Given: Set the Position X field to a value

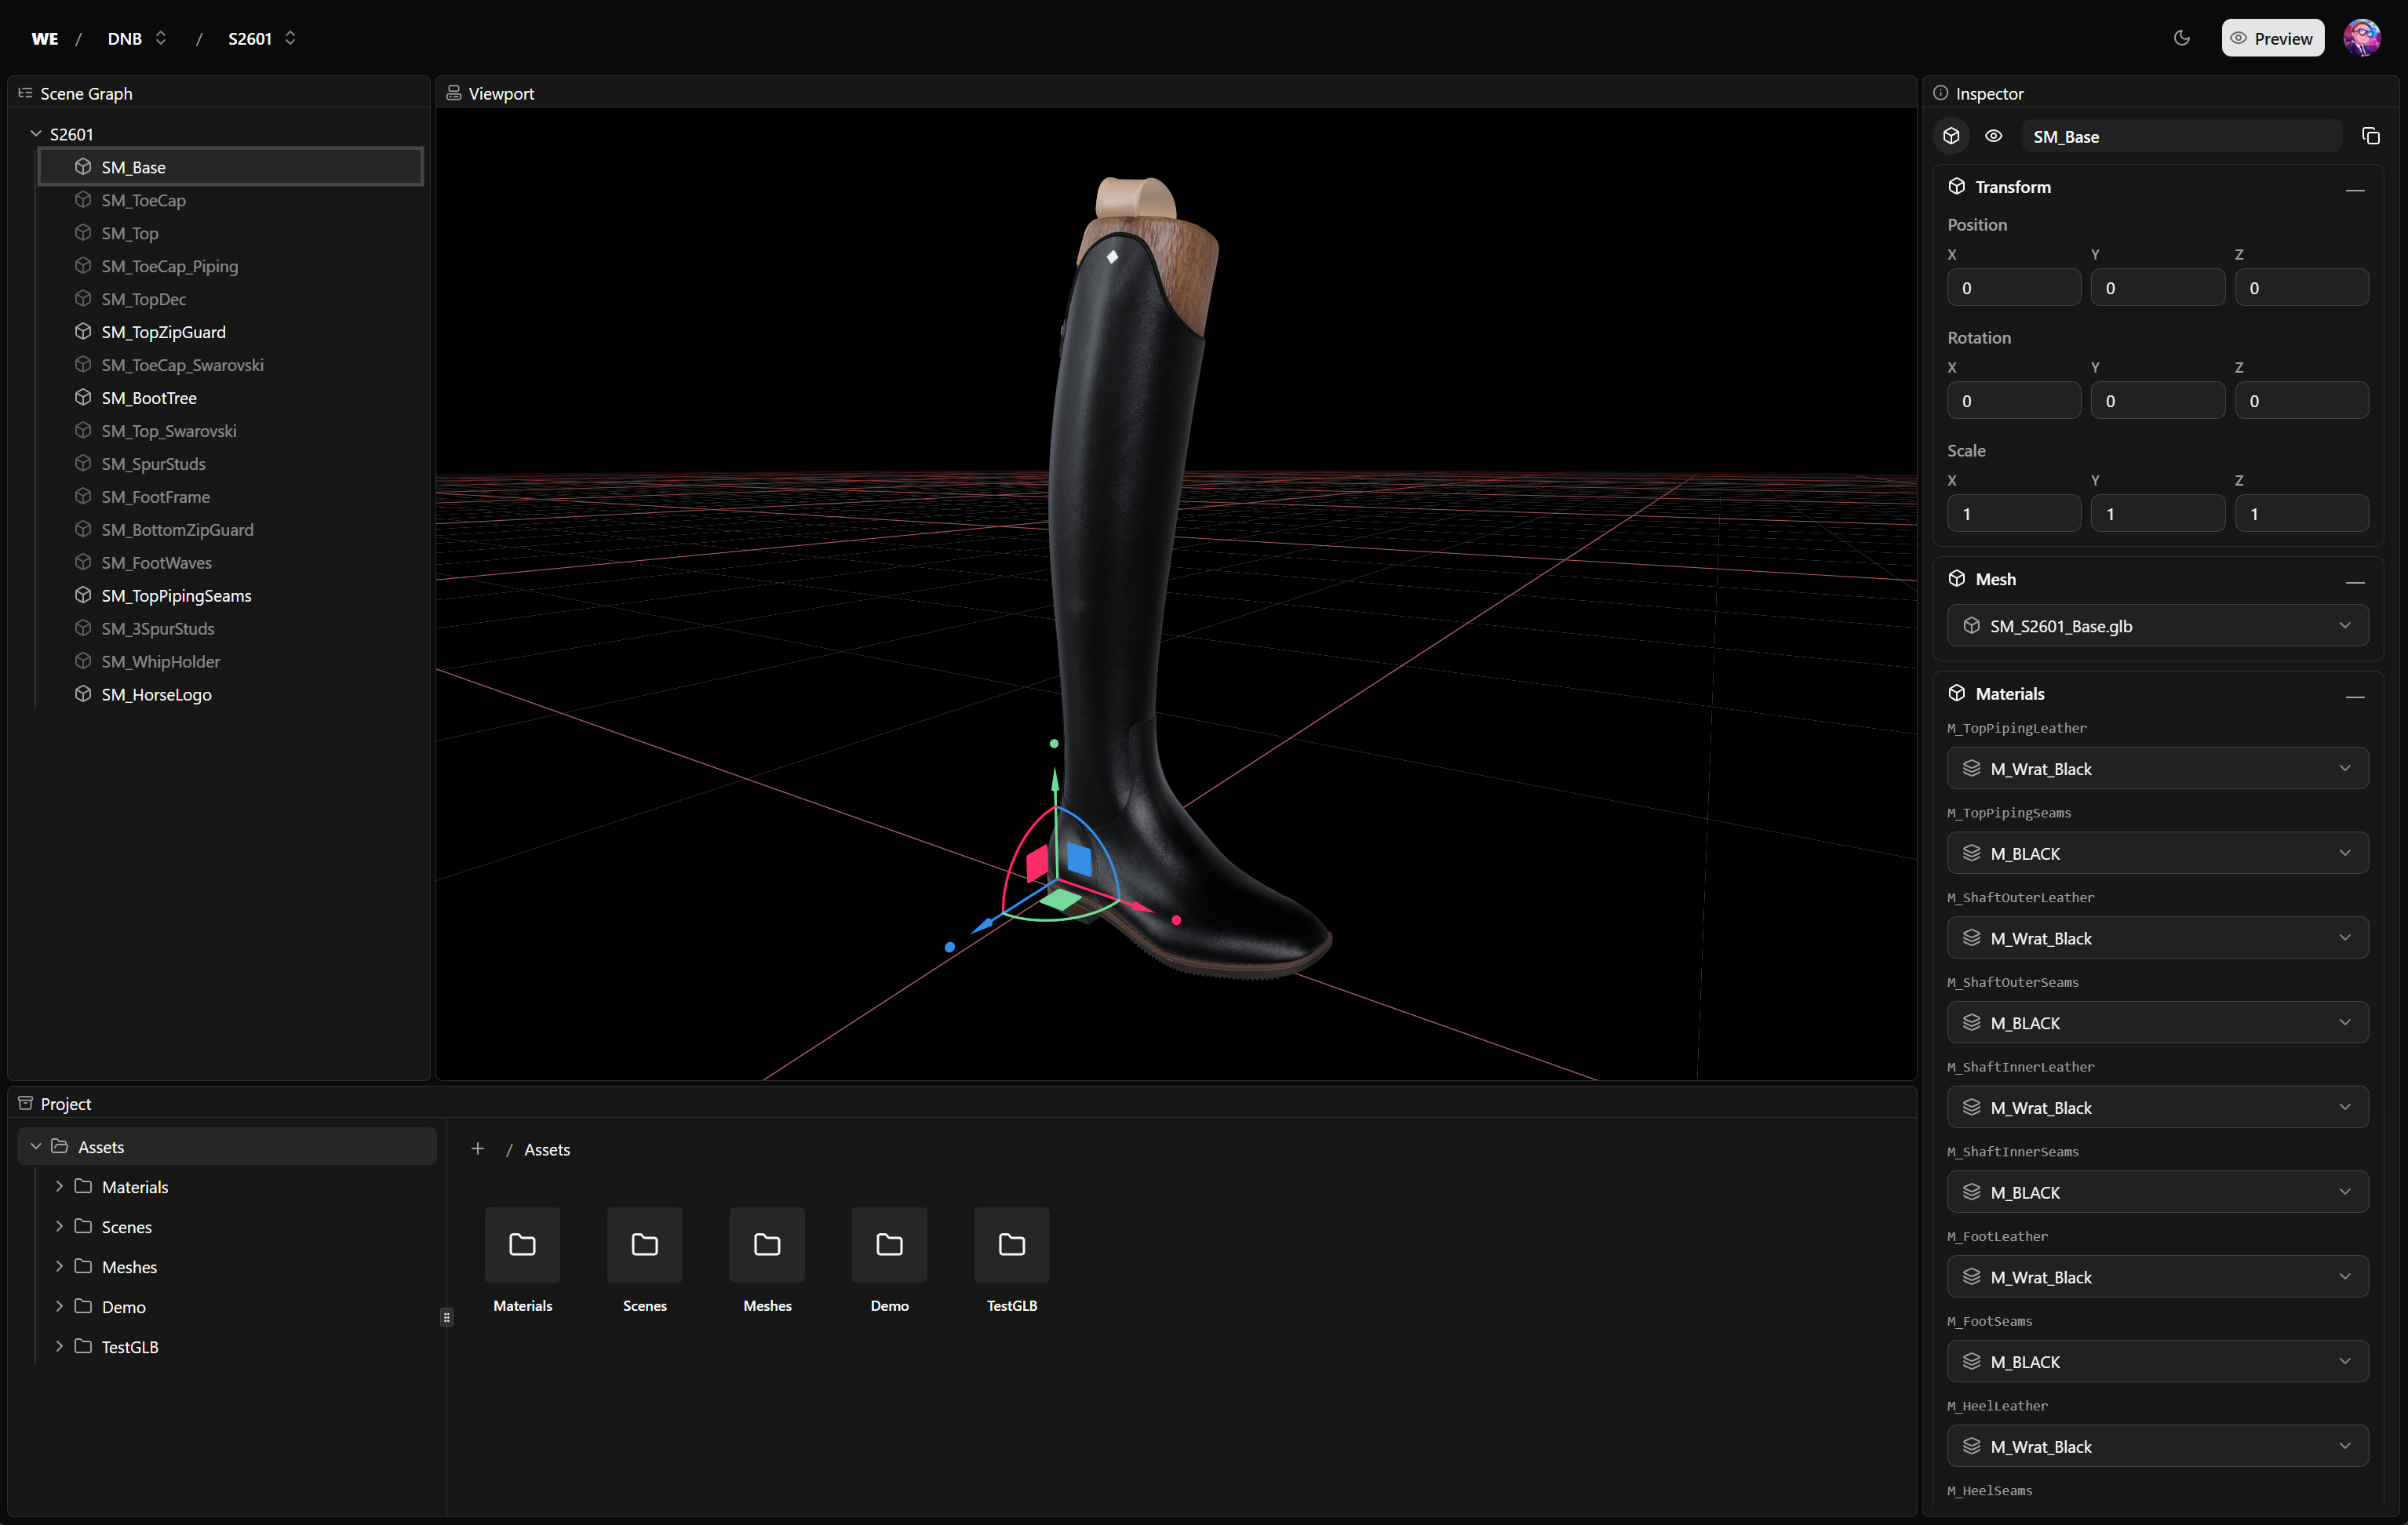Looking at the screenshot, I should pyautogui.click(x=2013, y=287).
